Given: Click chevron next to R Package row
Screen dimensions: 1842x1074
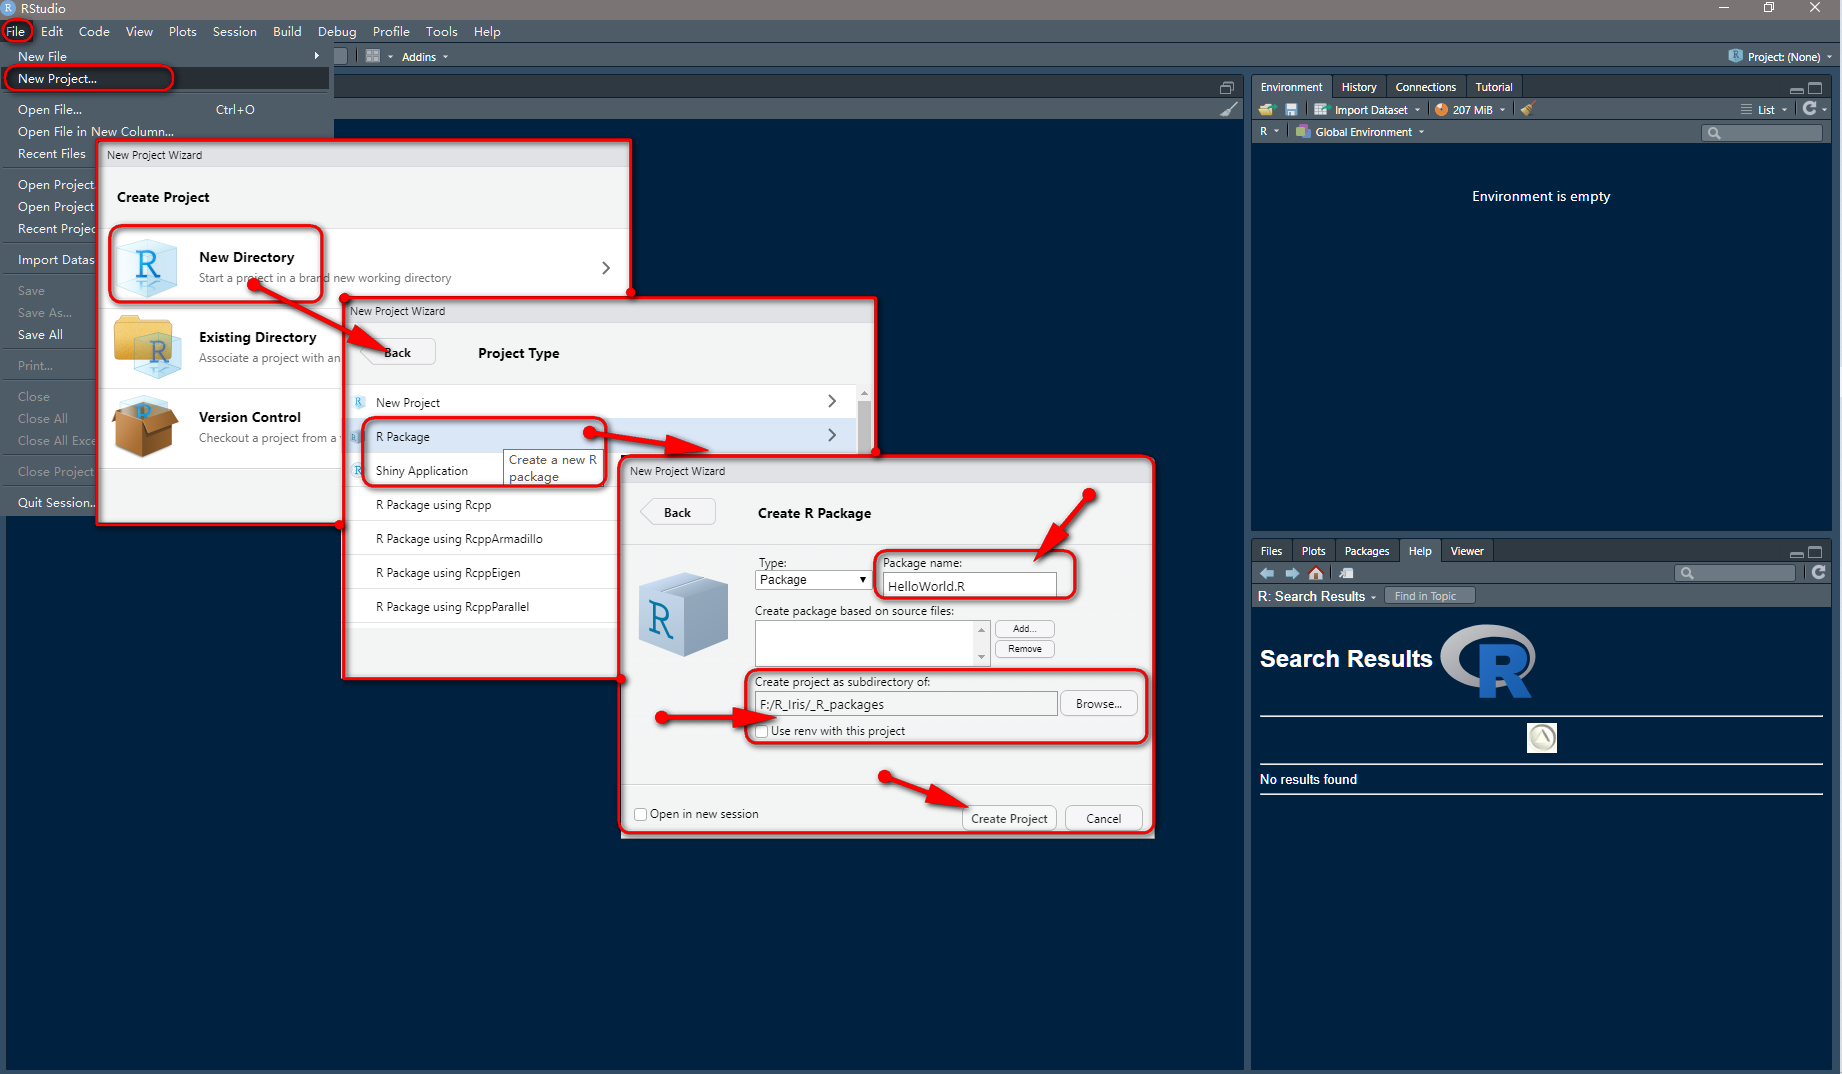Looking at the screenshot, I should (832, 435).
